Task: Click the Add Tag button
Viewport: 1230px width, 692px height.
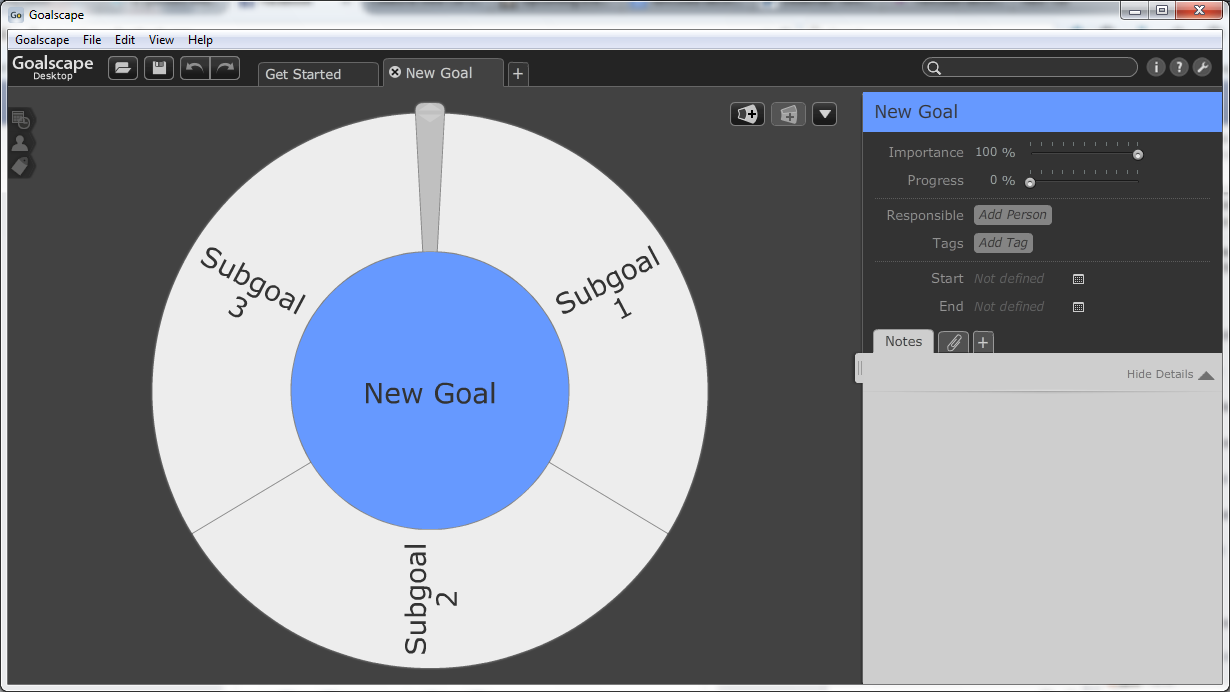Action: point(1003,243)
